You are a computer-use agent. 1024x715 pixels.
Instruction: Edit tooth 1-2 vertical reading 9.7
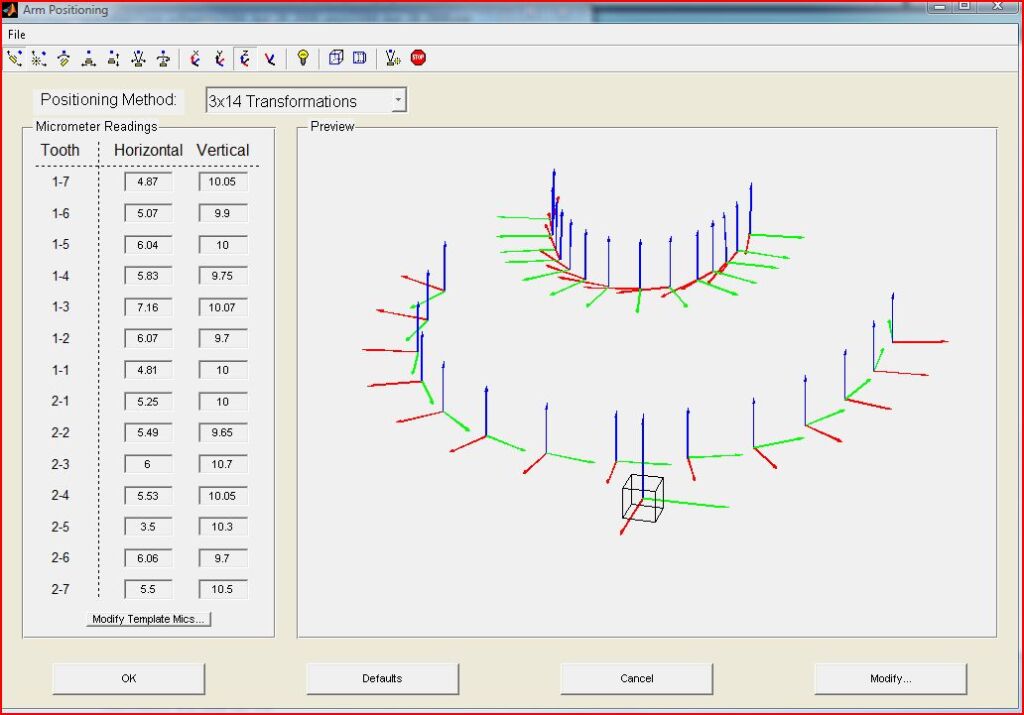(223, 338)
